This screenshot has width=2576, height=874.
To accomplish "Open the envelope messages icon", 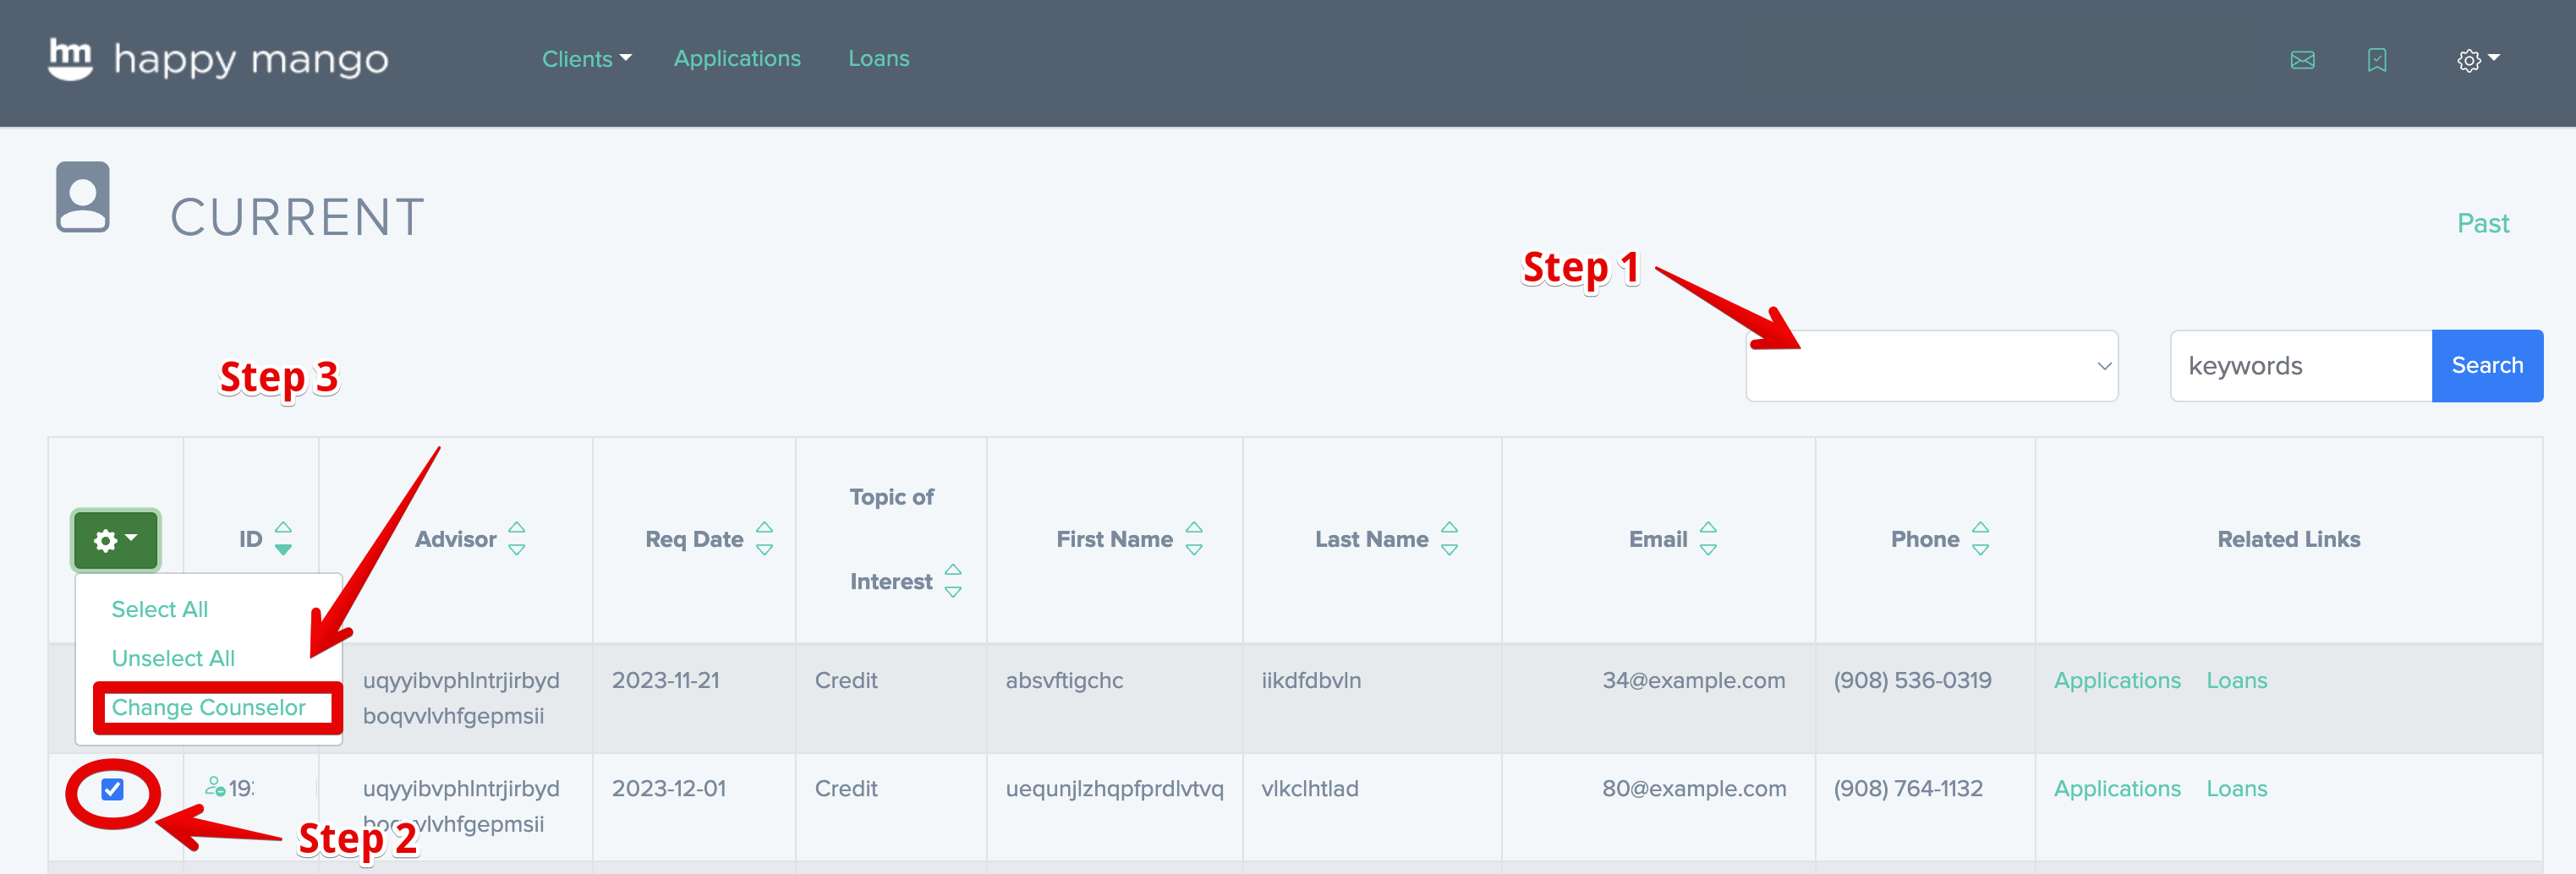I will point(2302,60).
